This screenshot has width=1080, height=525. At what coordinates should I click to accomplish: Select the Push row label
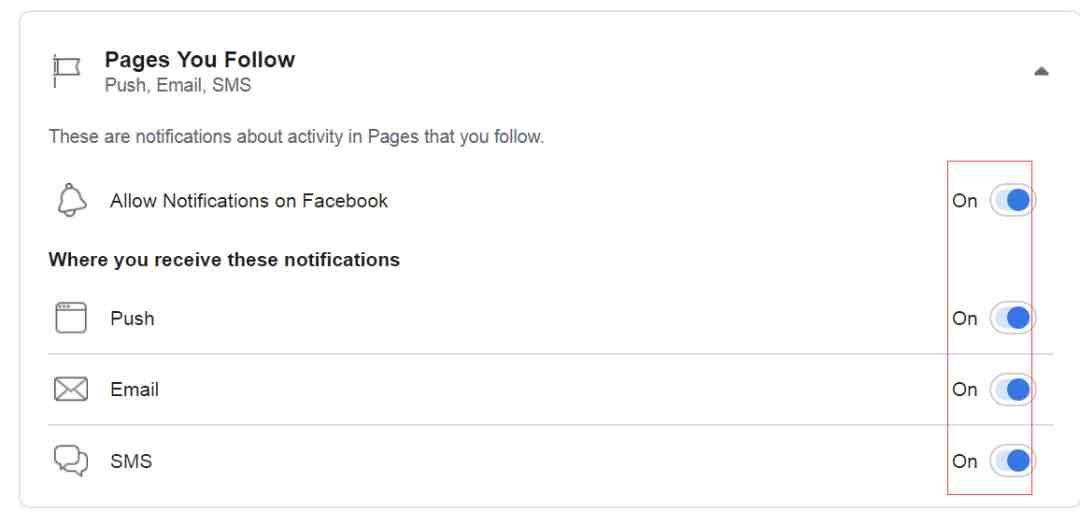point(132,318)
